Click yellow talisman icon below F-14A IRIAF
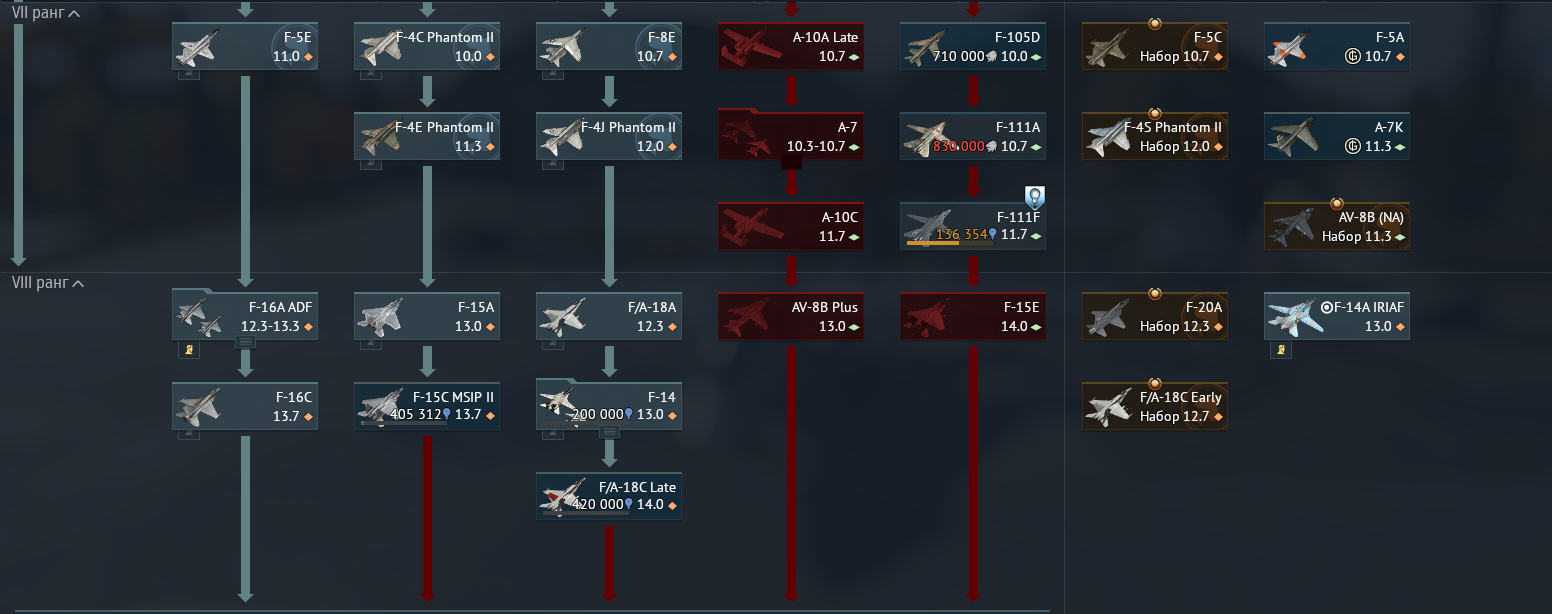Viewport: 1552px width, 614px height. (x=1281, y=350)
